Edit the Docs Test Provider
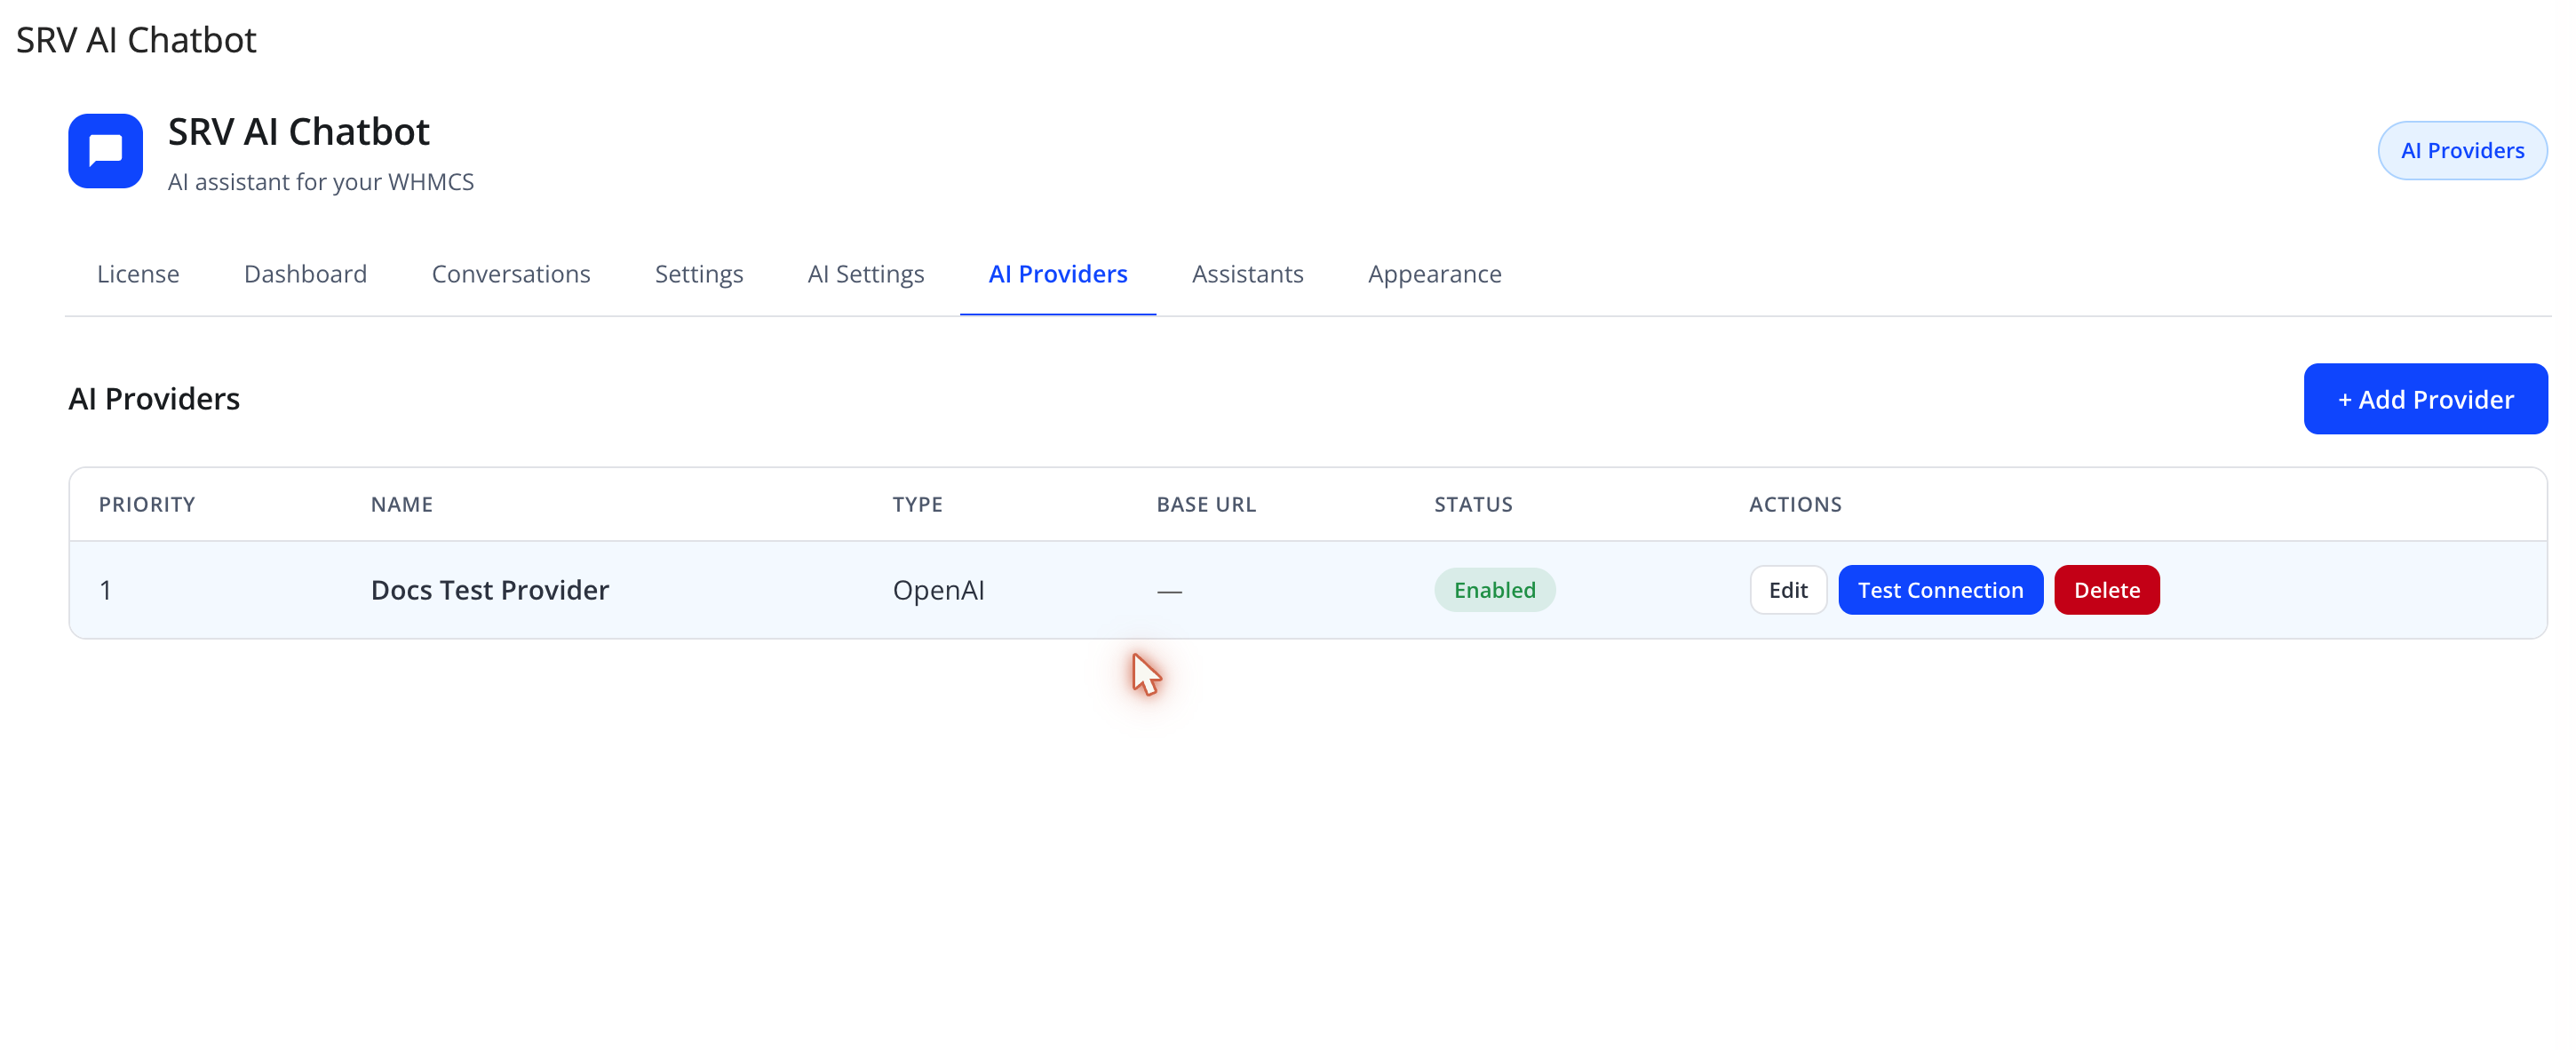This screenshot has height=1050, width=2576. [x=1788, y=590]
